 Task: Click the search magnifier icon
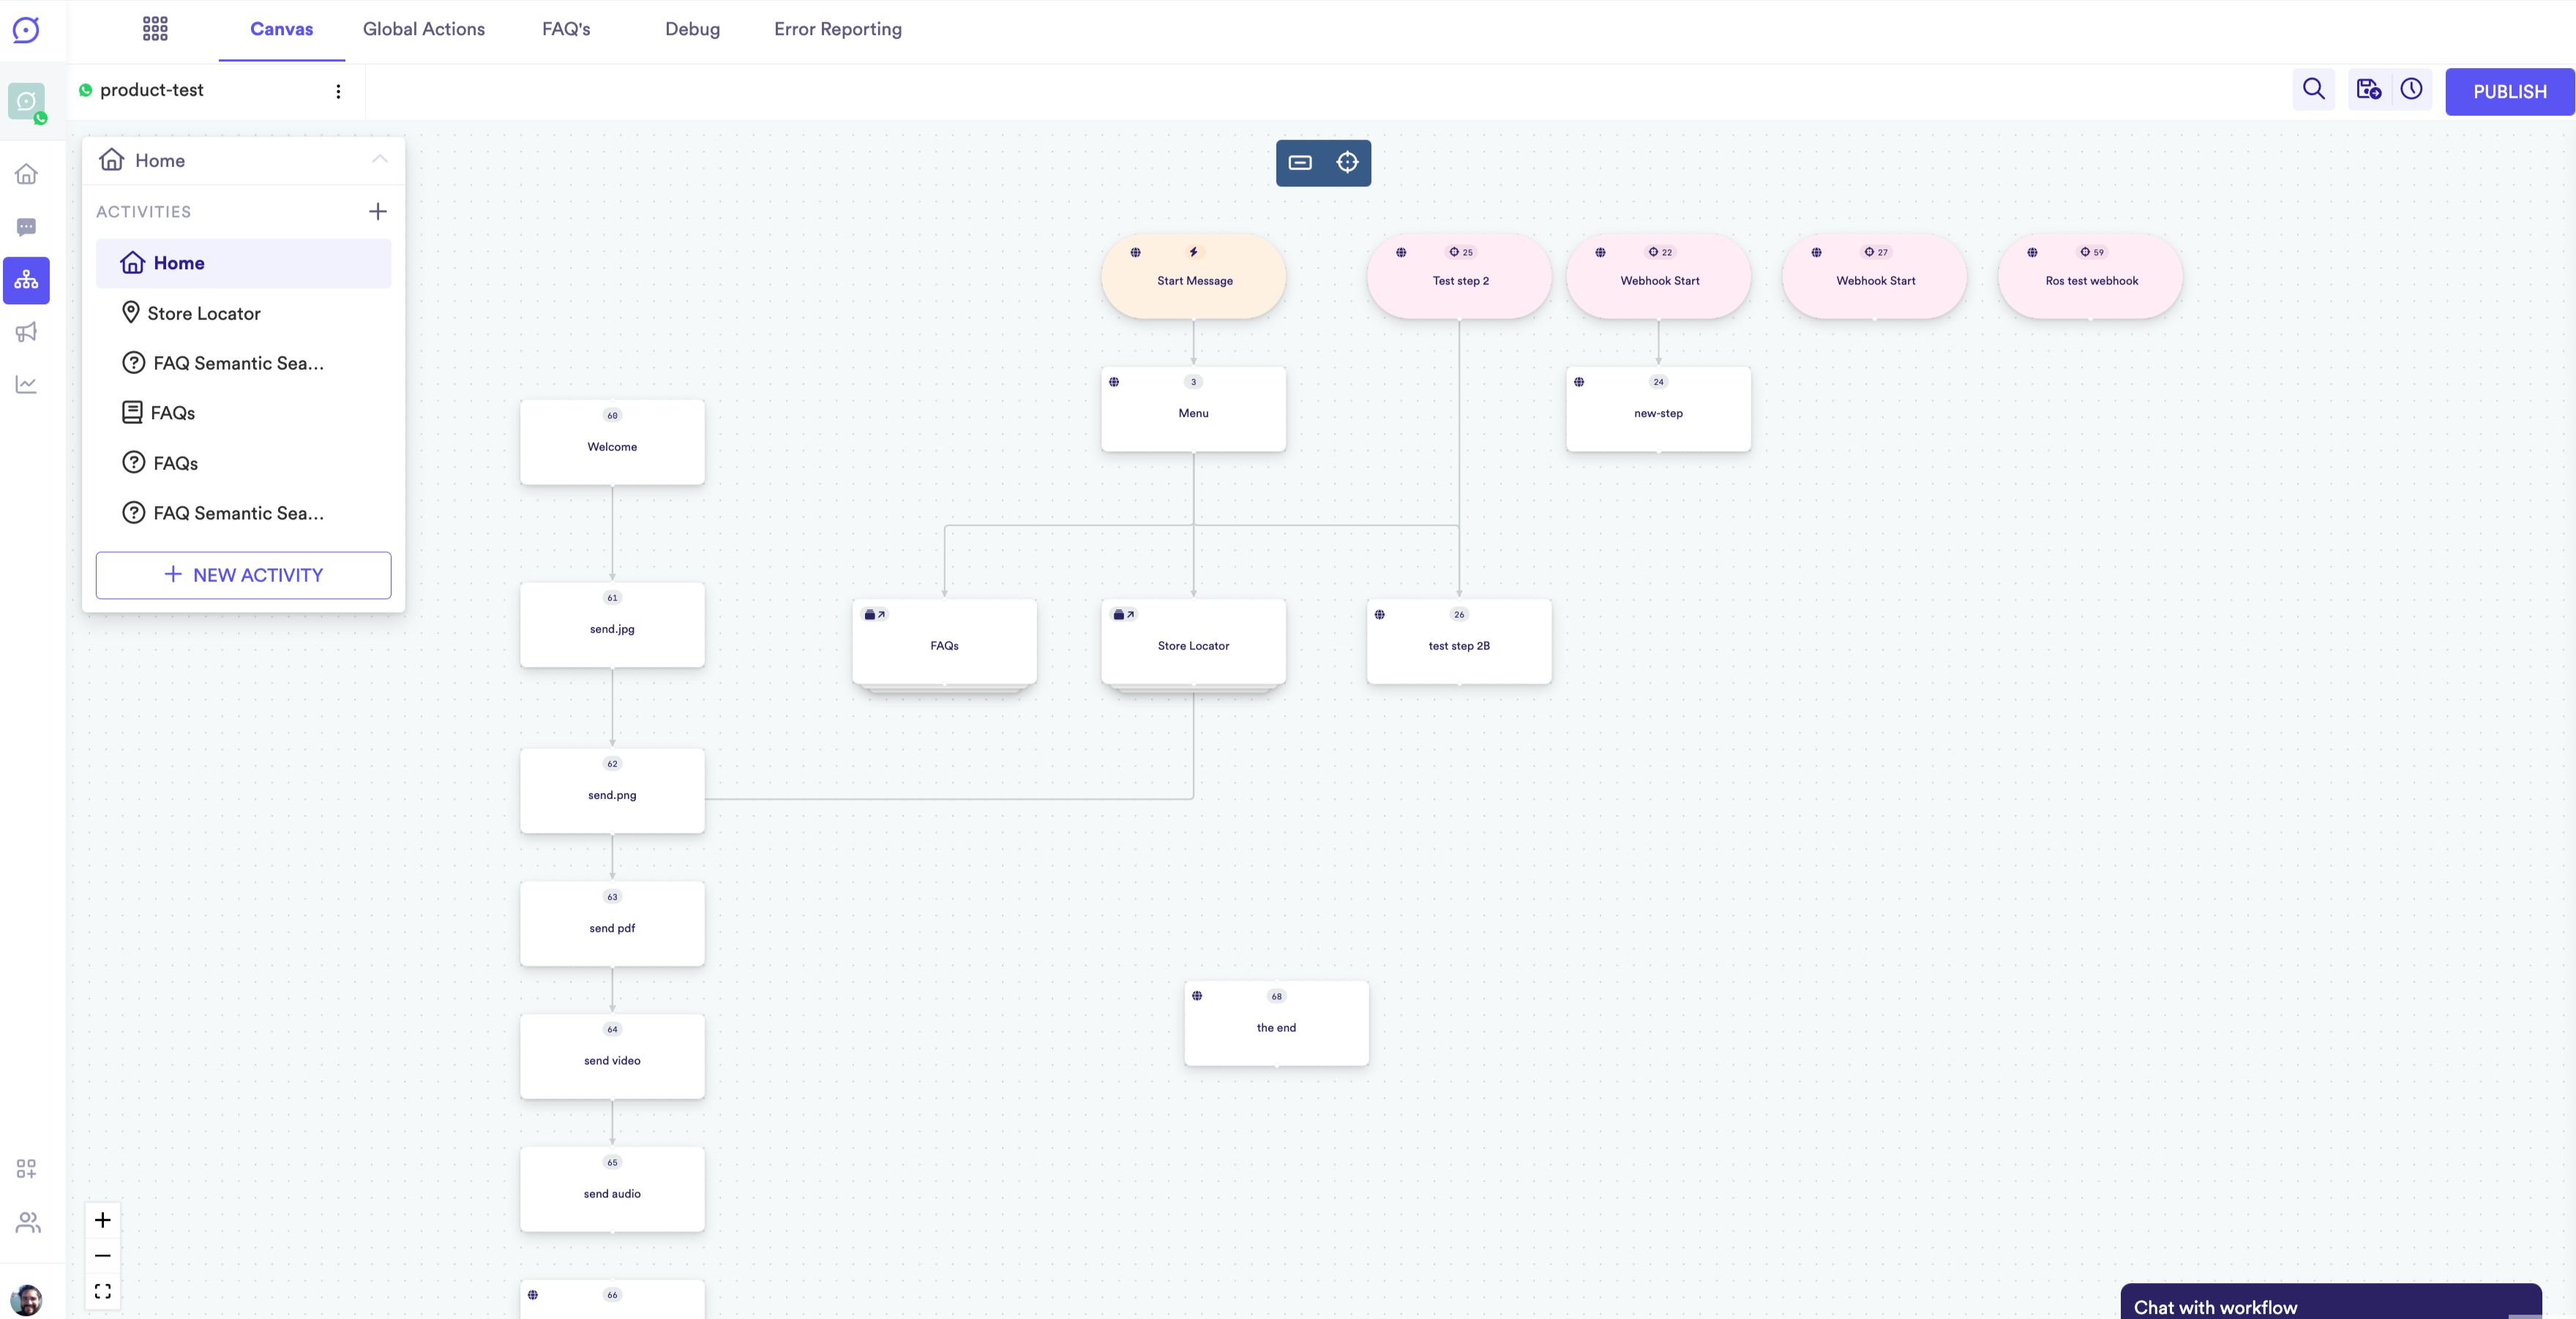[2313, 90]
